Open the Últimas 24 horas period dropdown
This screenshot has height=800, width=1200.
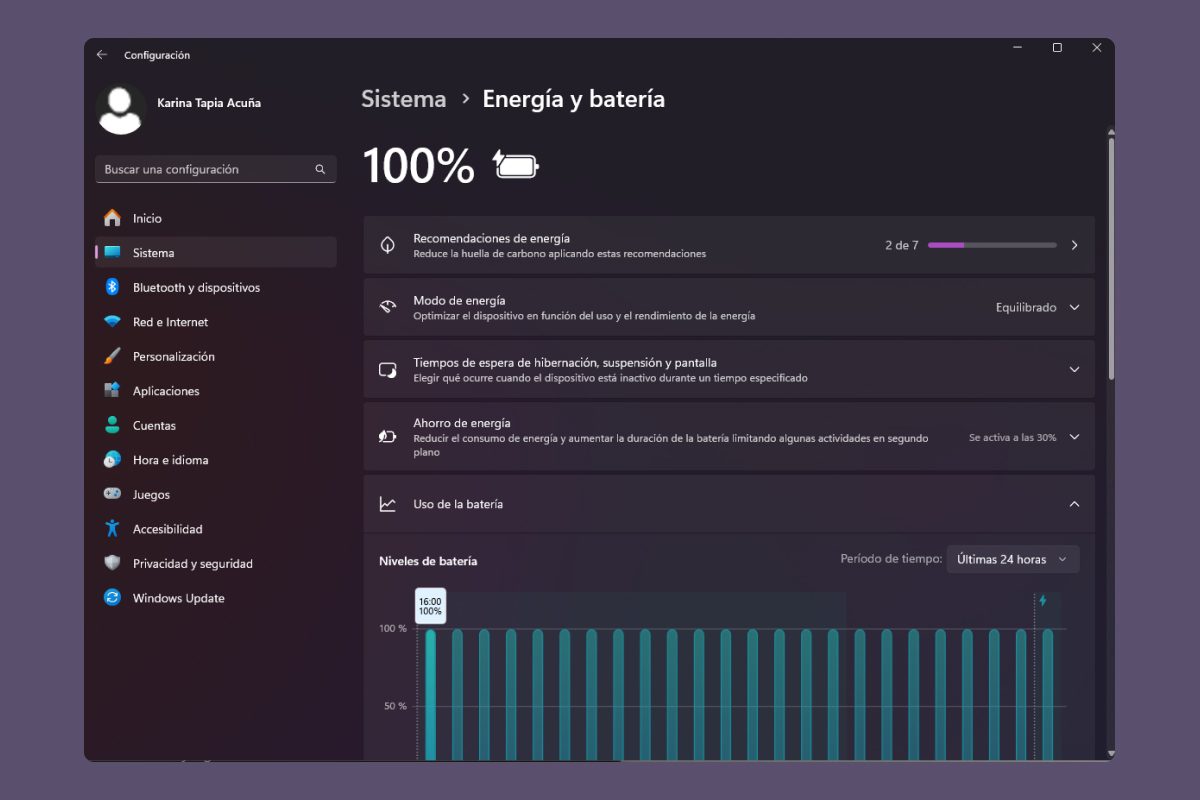click(x=1012, y=560)
